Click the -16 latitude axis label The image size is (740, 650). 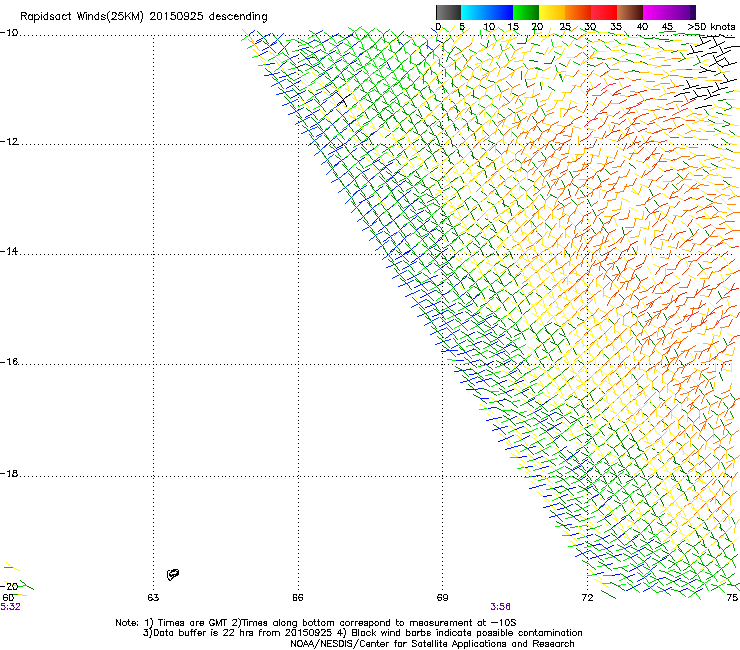pos(9,362)
